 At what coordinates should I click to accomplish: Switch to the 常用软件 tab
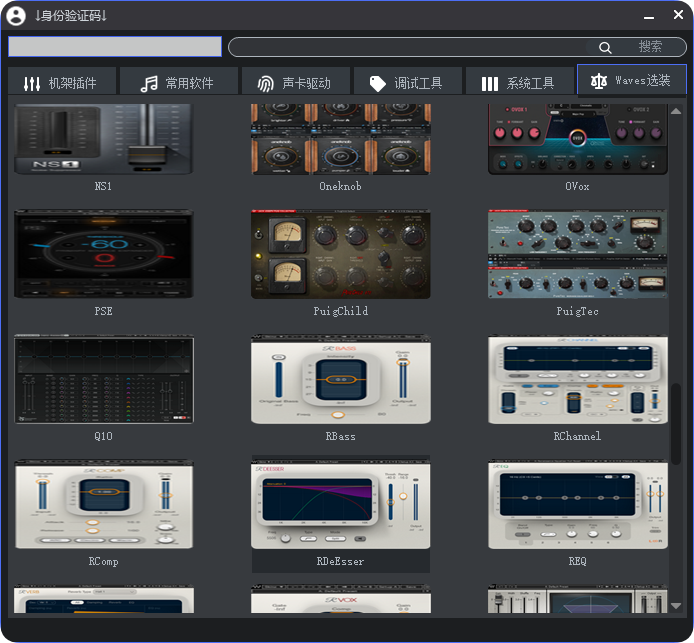[179, 81]
